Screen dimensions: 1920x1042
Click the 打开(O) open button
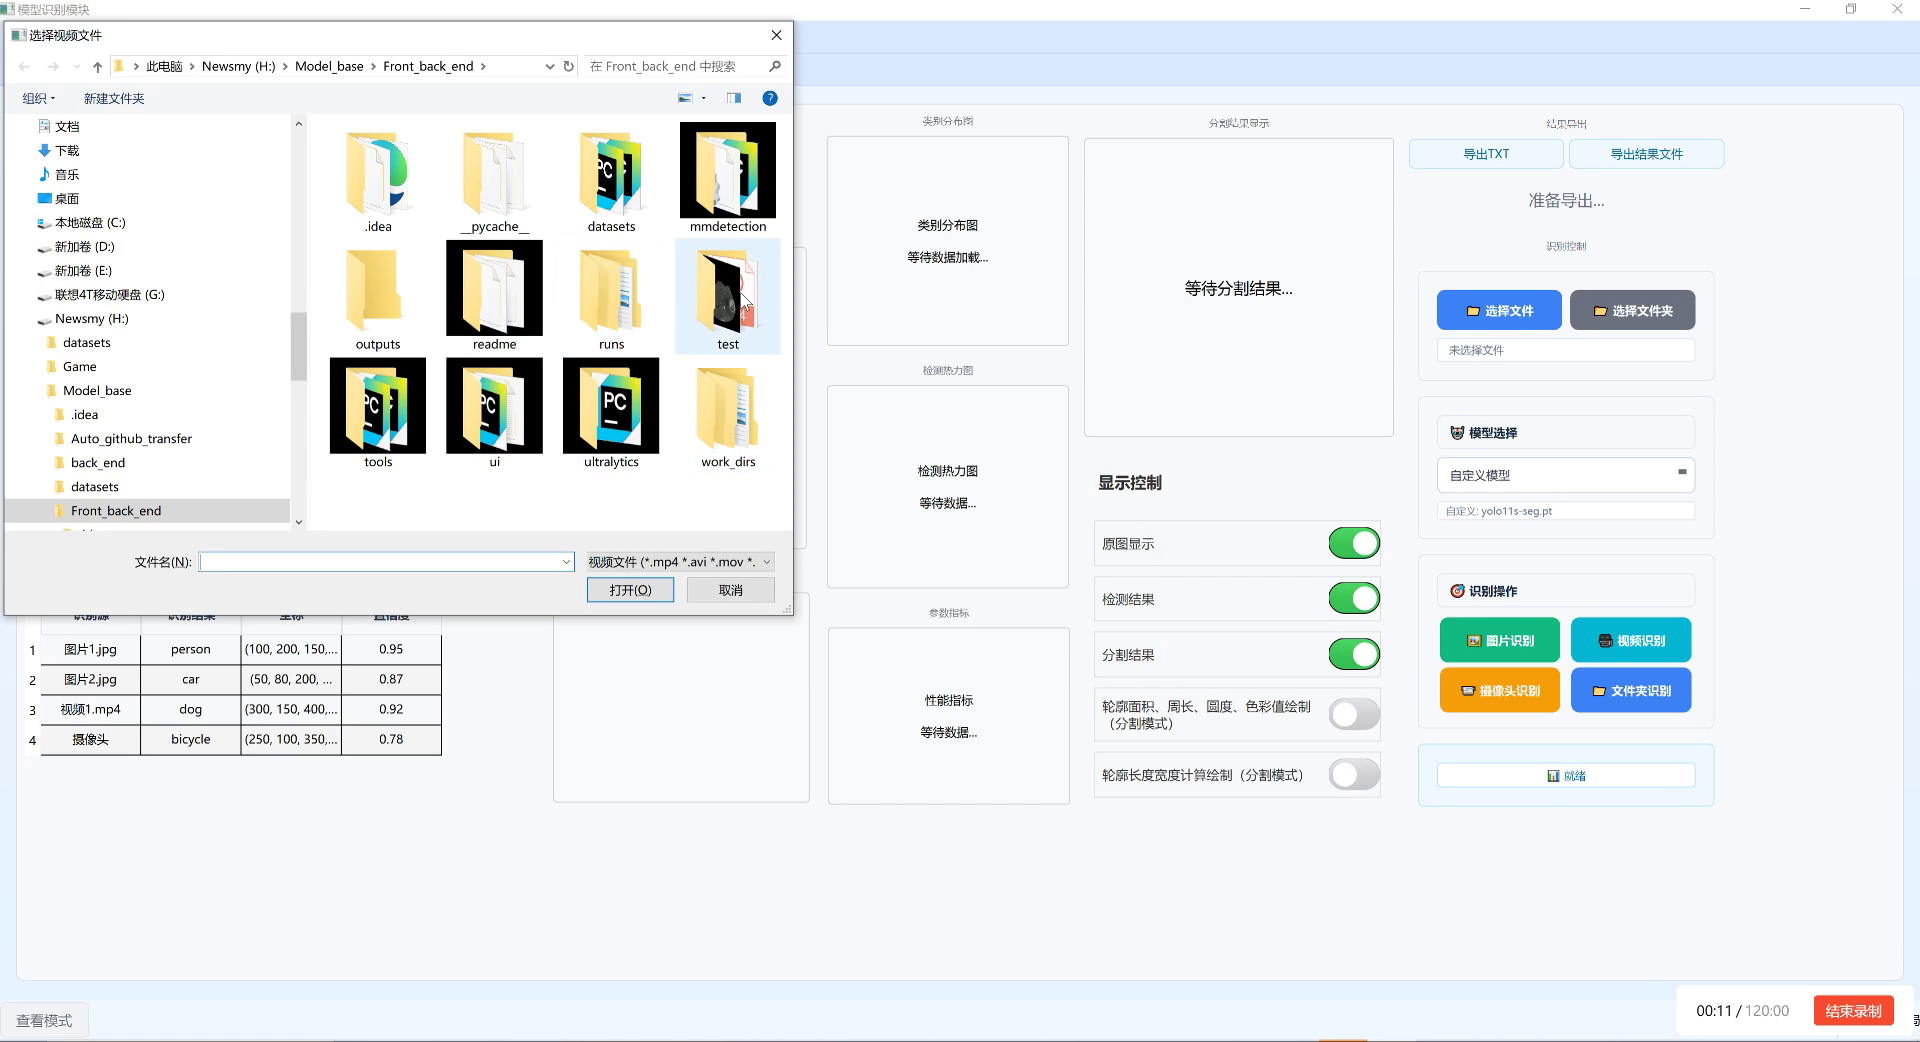630,589
